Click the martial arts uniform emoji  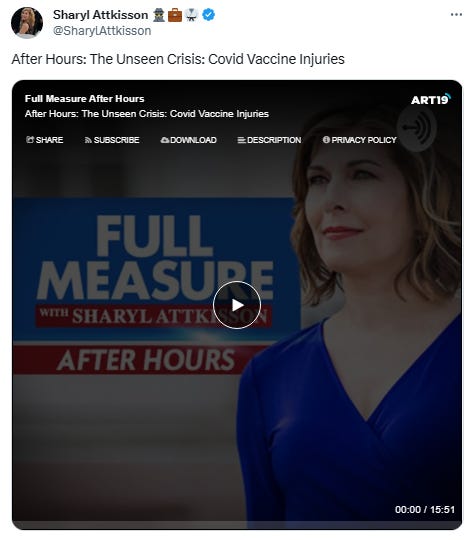click(191, 15)
